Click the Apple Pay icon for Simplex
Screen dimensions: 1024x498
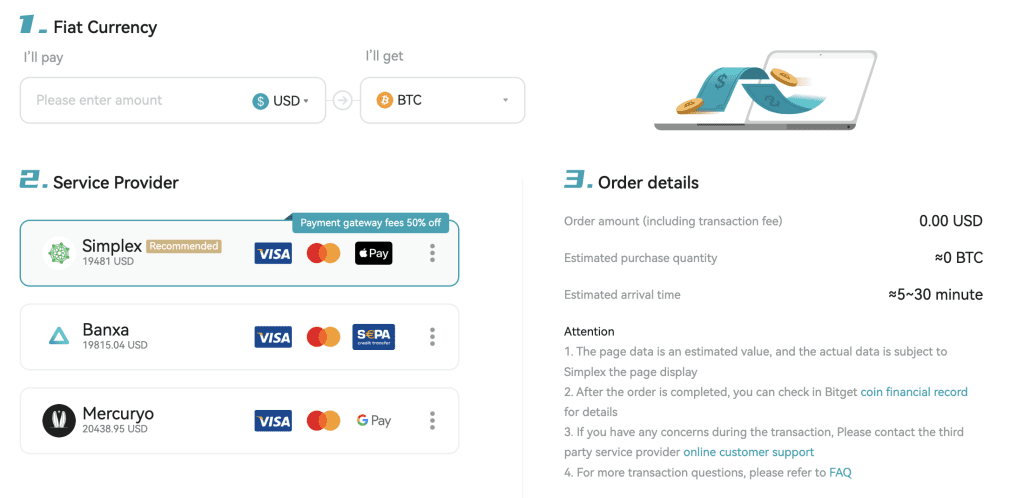click(374, 253)
